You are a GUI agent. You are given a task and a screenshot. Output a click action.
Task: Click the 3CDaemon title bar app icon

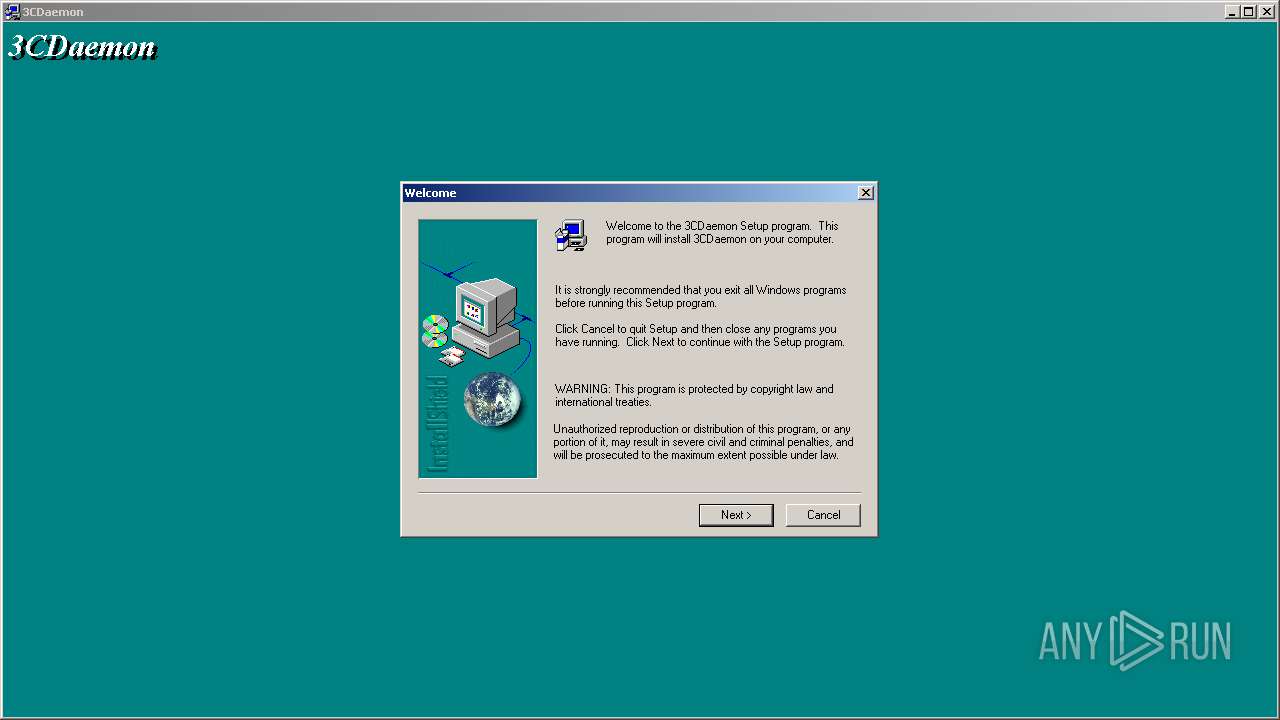(12, 12)
